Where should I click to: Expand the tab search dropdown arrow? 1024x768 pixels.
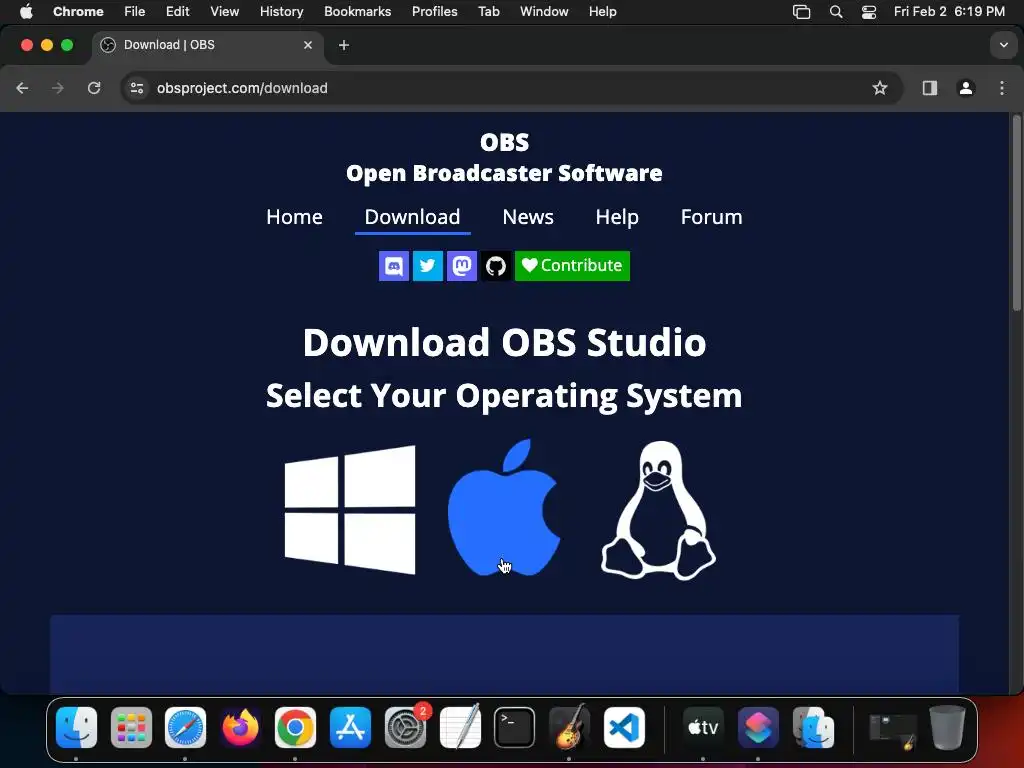[1004, 45]
